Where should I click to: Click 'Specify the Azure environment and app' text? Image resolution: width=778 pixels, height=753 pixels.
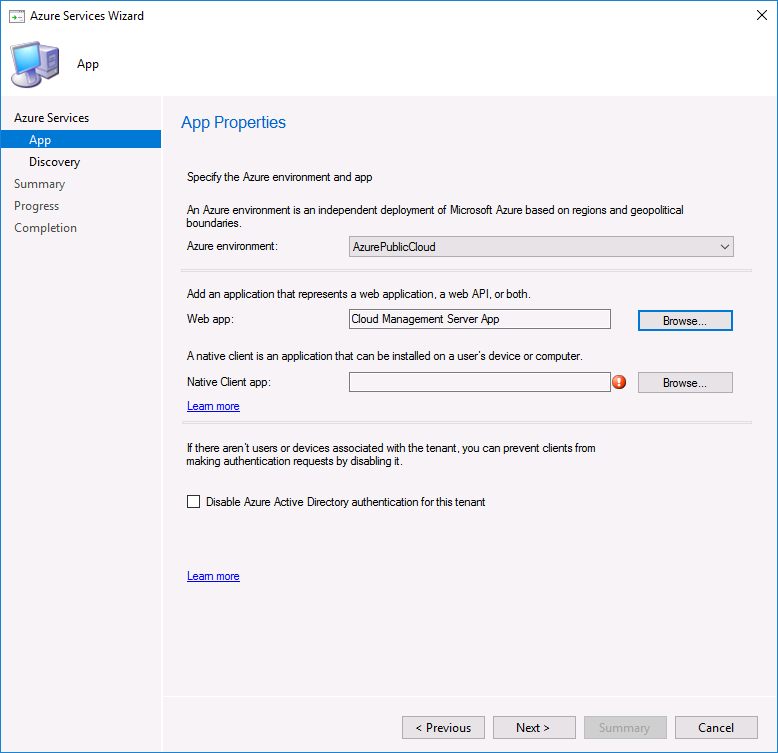[x=279, y=177]
